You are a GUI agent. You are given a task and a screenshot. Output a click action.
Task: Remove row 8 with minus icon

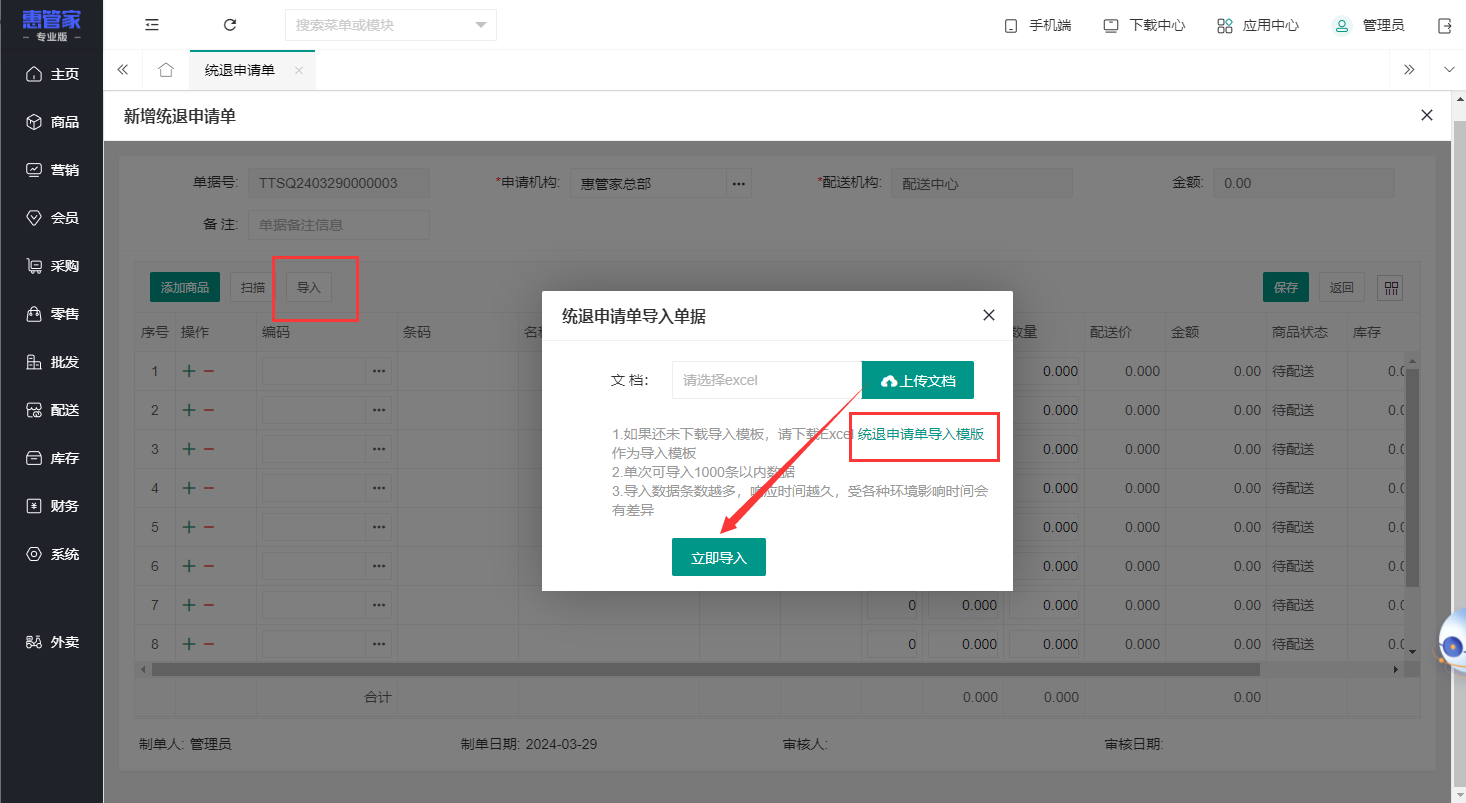pyautogui.click(x=209, y=644)
